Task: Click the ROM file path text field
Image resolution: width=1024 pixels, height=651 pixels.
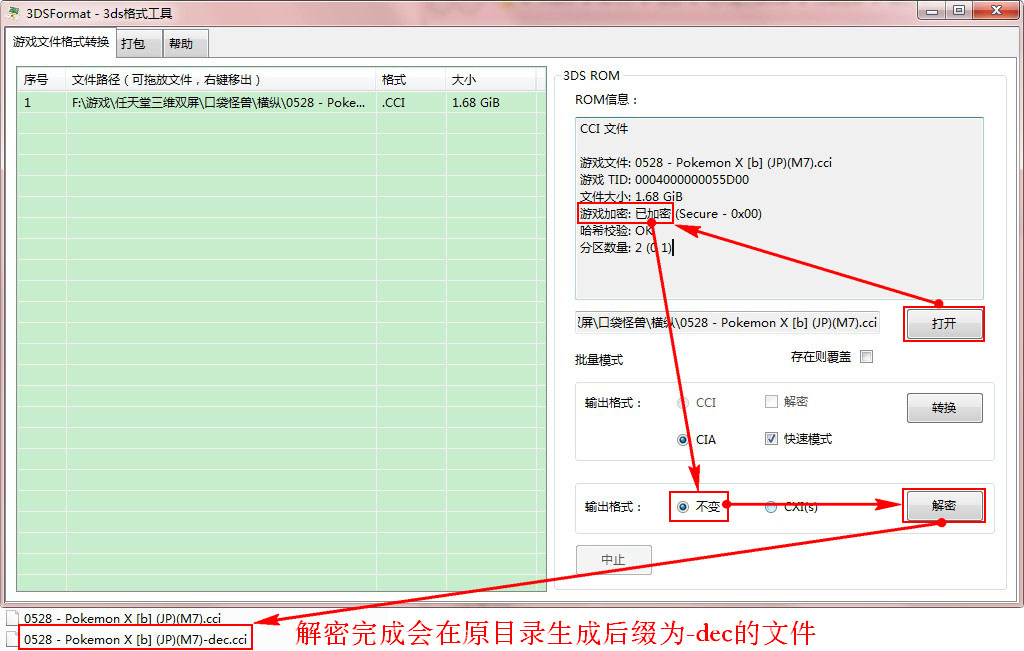Action: click(x=727, y=323)
